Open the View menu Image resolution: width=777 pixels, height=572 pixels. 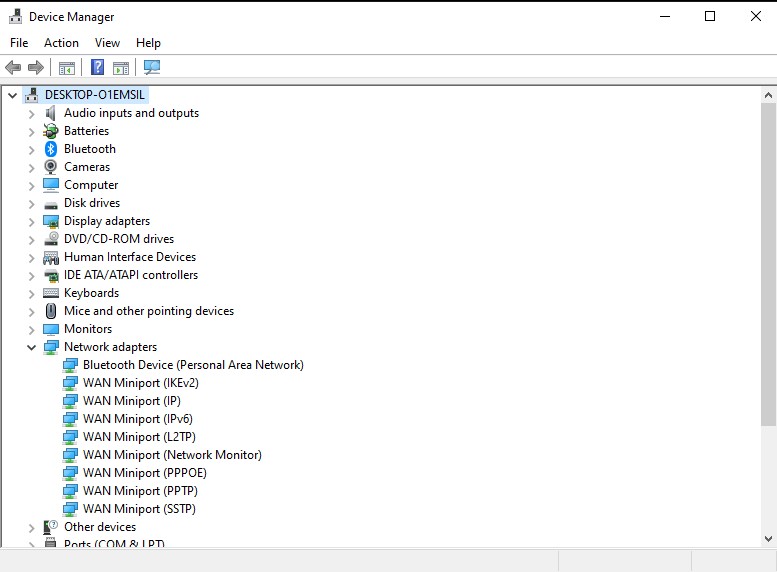tap(107, 43)
